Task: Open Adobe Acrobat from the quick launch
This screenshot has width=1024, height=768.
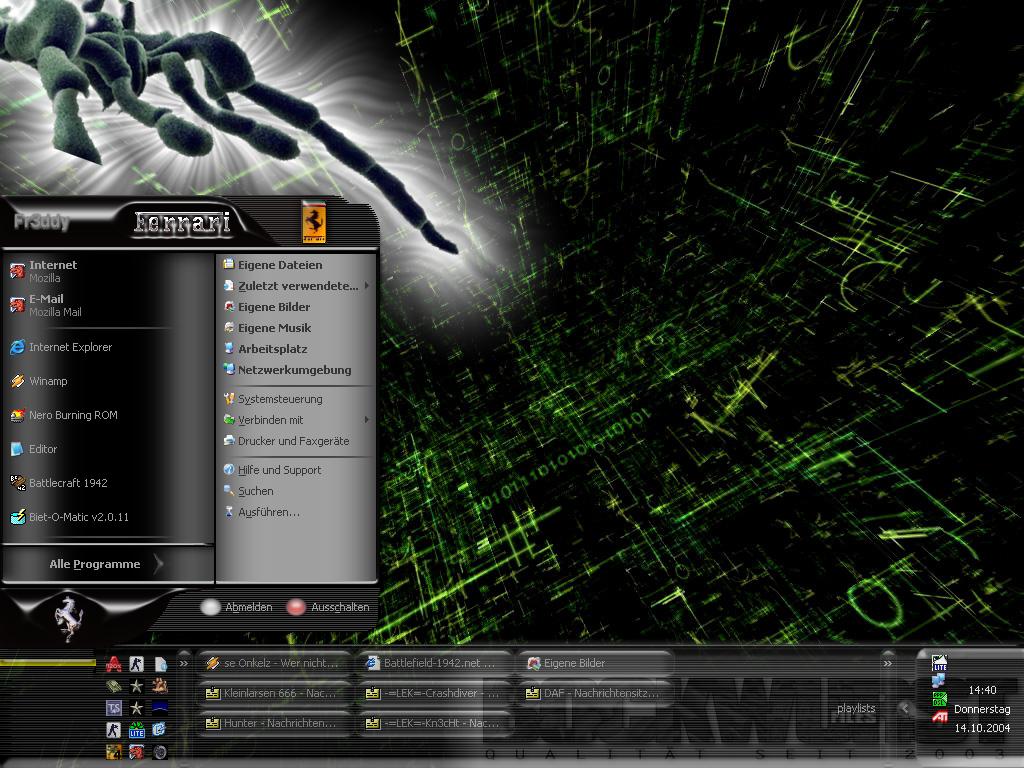Action: click(x=114, y=664)
